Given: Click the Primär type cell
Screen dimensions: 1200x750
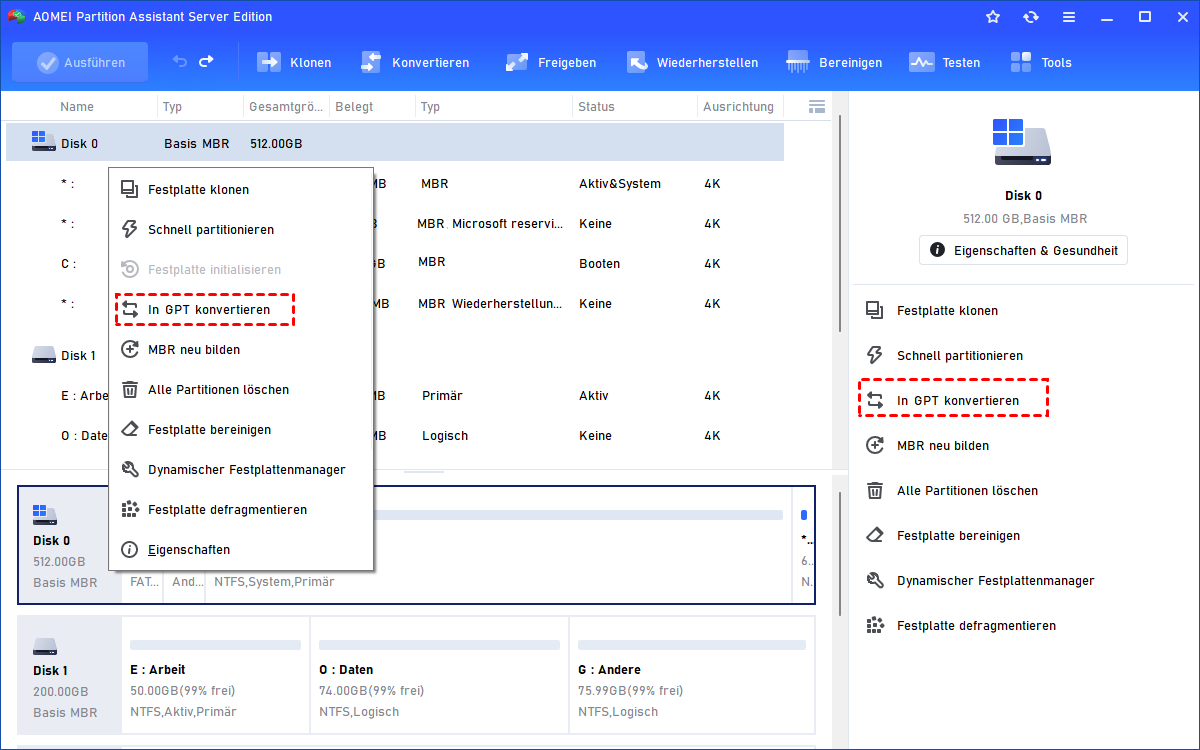Looking at the screenshot, I should 442,395.
